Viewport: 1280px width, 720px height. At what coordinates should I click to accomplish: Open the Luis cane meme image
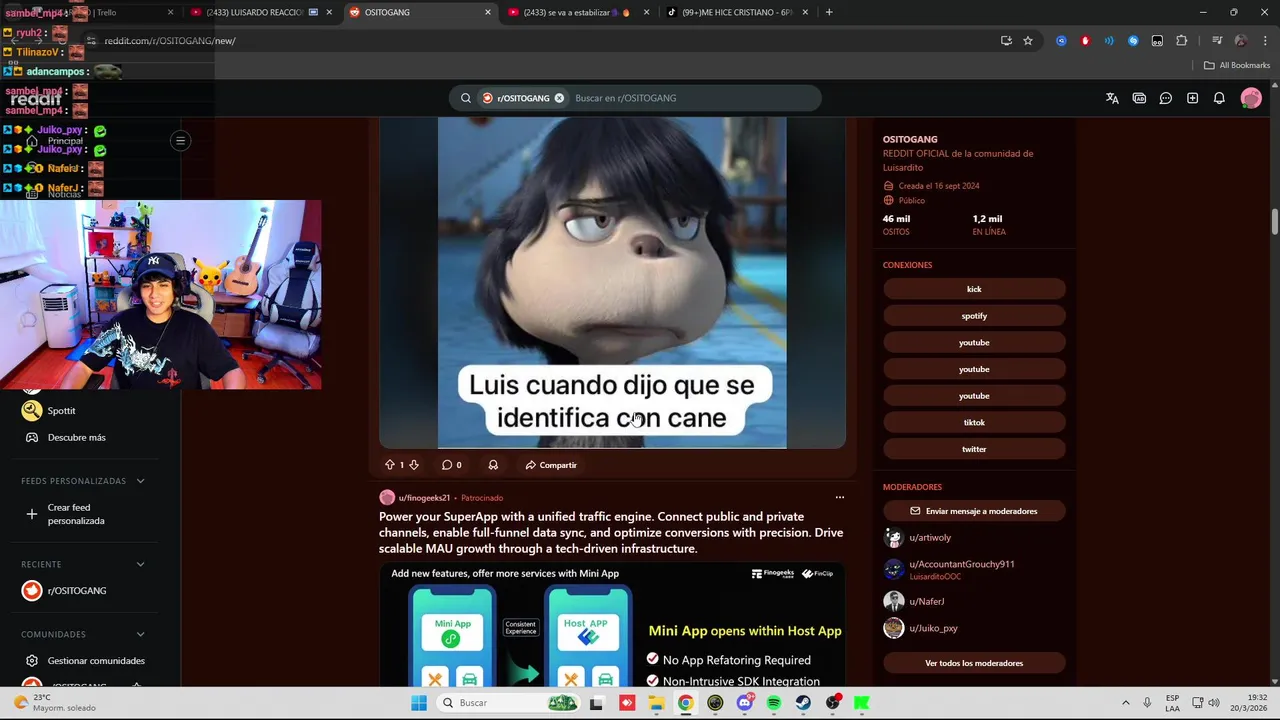tap(612, 283)
